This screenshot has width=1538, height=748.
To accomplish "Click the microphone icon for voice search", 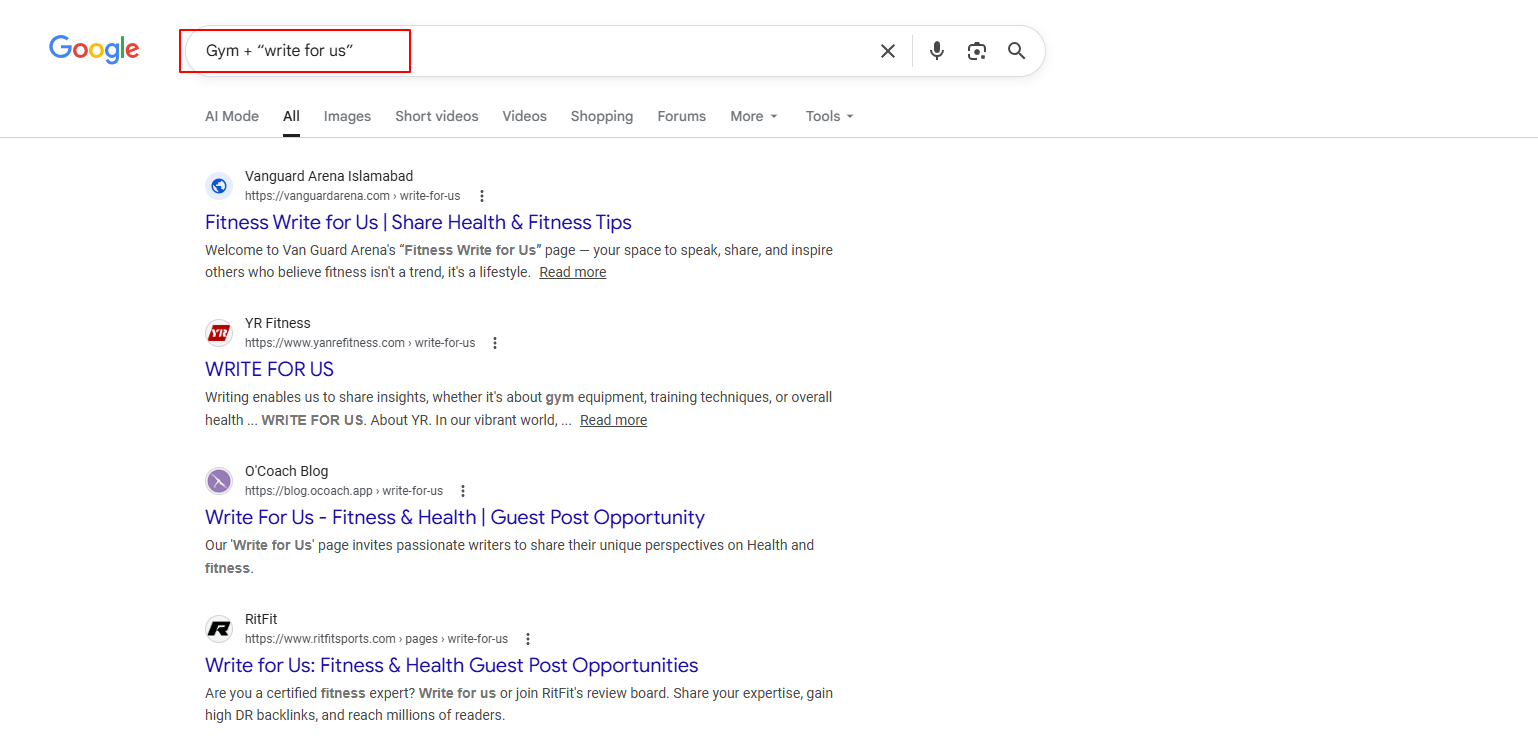I will coord(936,50).
